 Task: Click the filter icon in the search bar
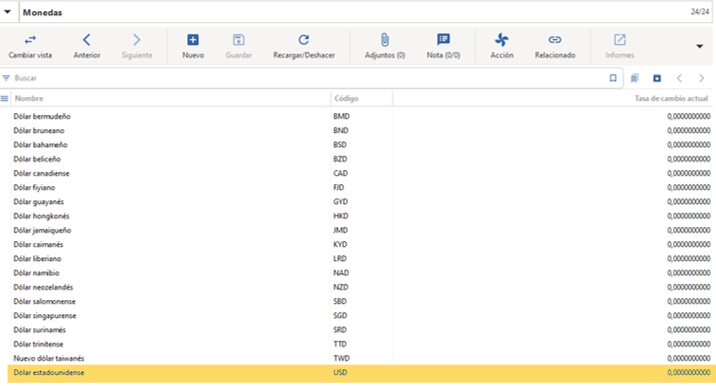(x=6, y=78)
